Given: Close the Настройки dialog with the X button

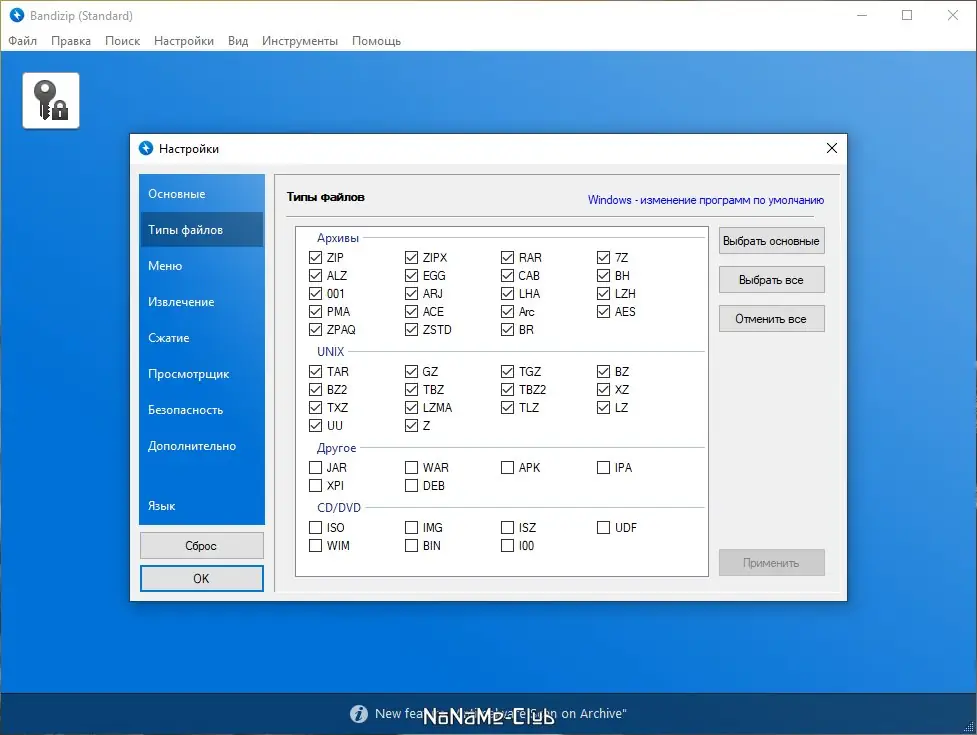Looking at the screenshot, I should (832, 148).
